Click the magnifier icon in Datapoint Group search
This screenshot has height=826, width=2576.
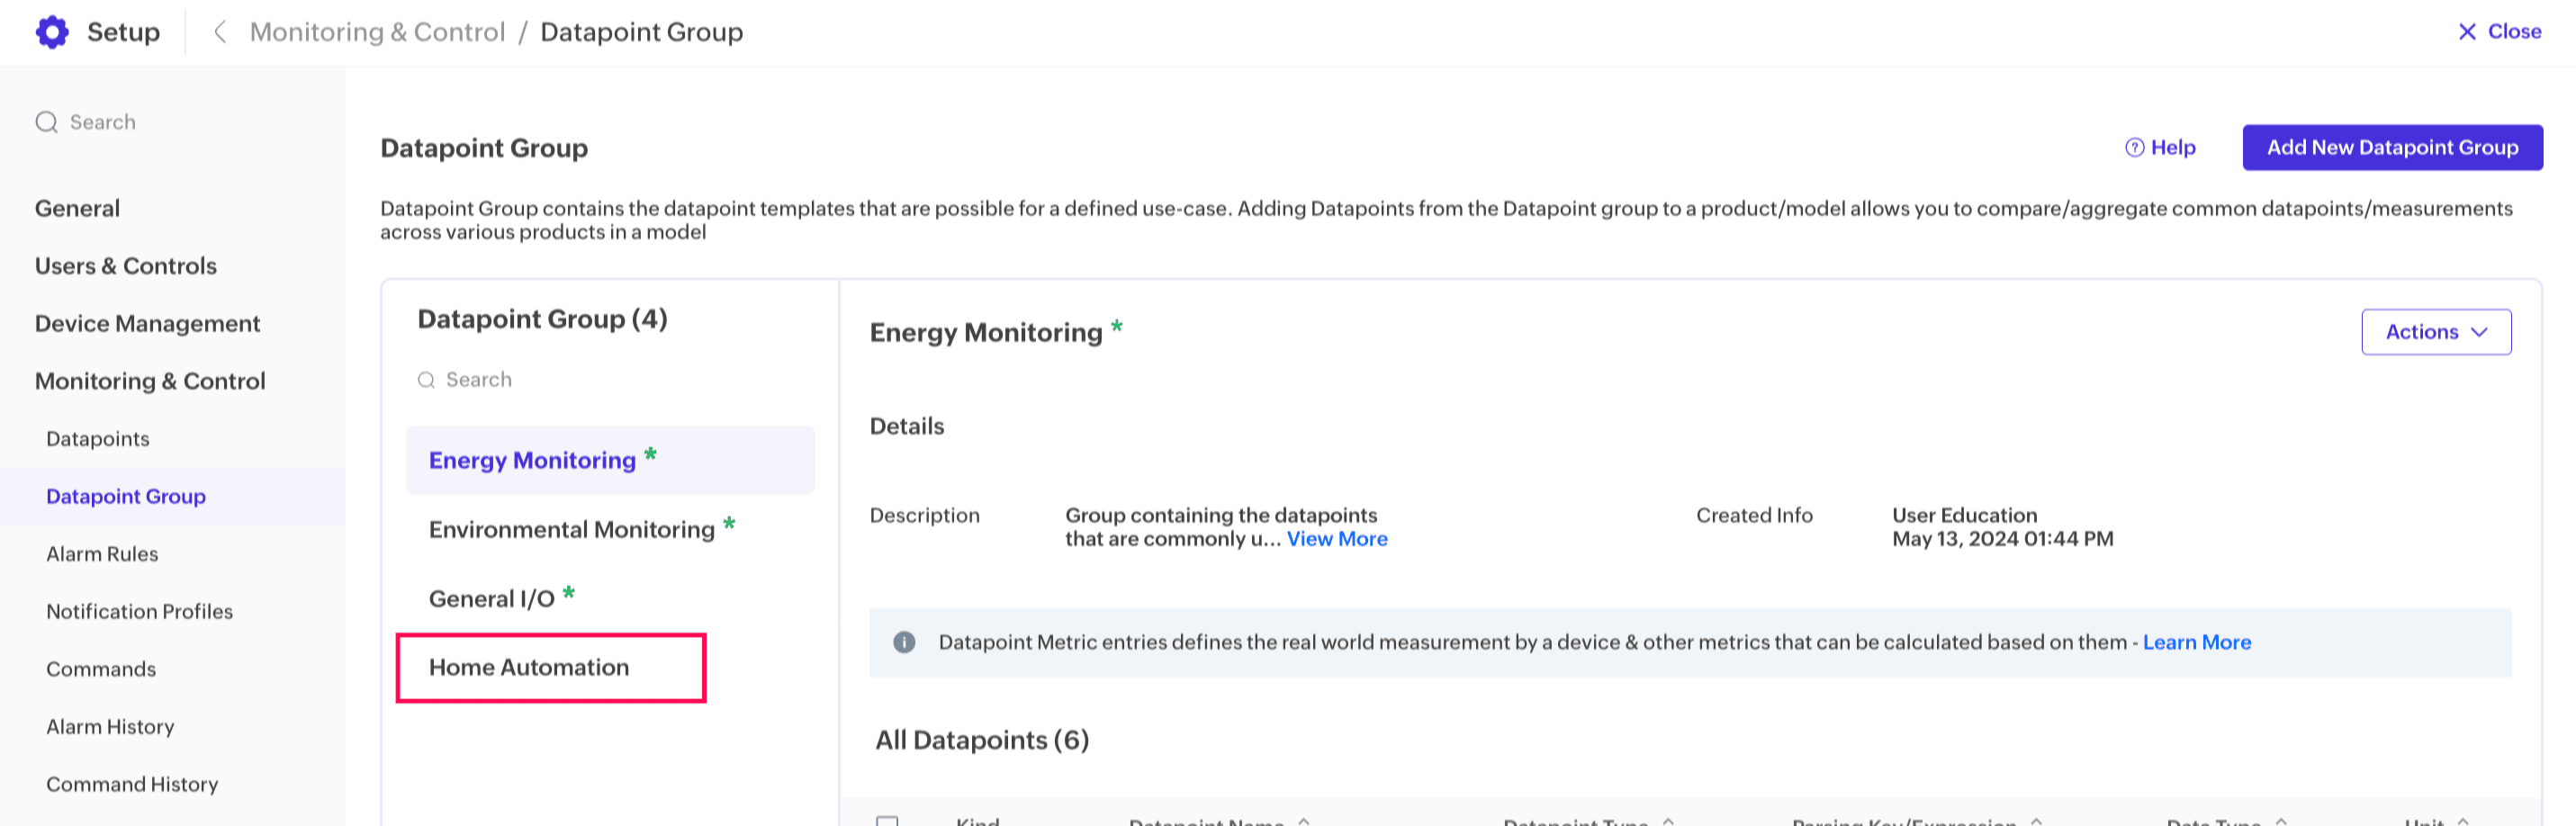[426, 380]
